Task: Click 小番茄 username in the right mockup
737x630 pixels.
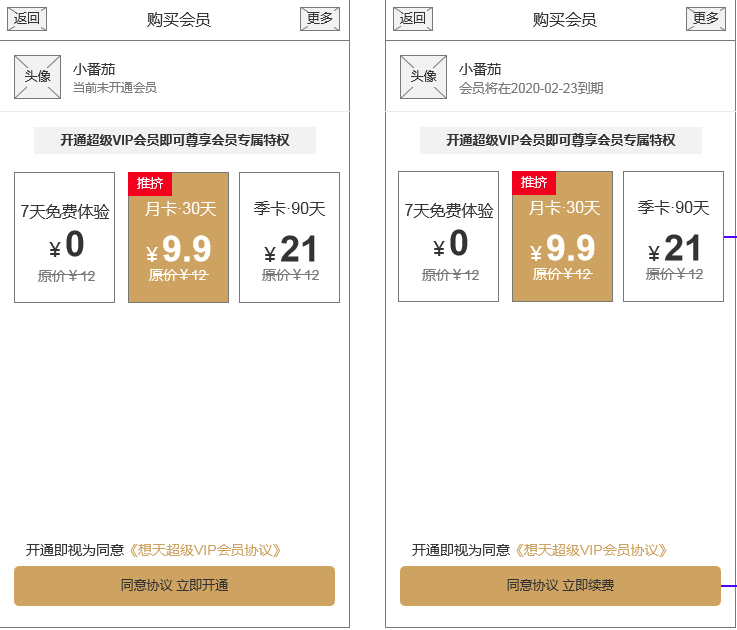Action: 480,69
